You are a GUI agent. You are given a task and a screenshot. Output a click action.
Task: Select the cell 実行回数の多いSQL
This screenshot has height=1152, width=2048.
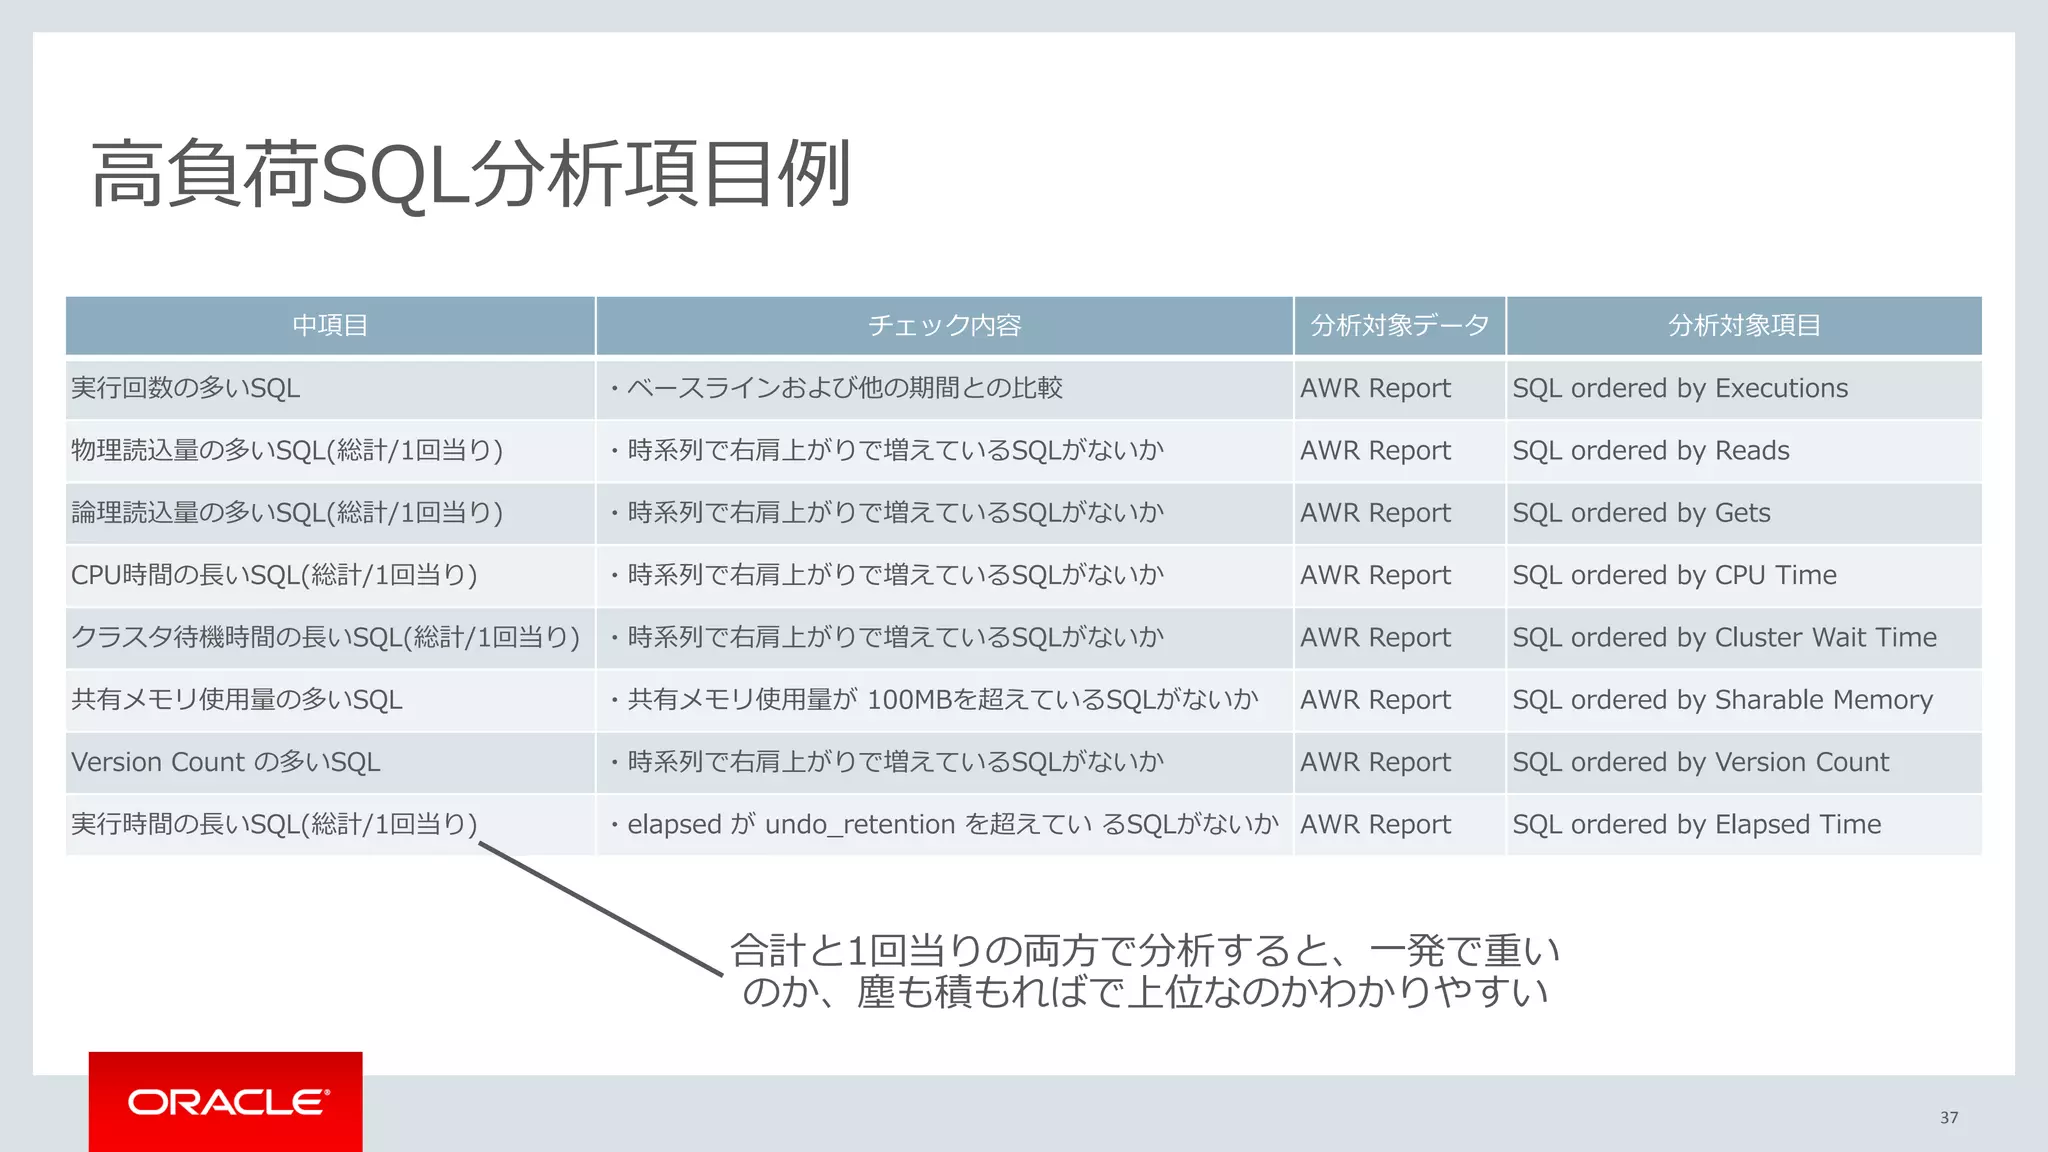point(330,388)
